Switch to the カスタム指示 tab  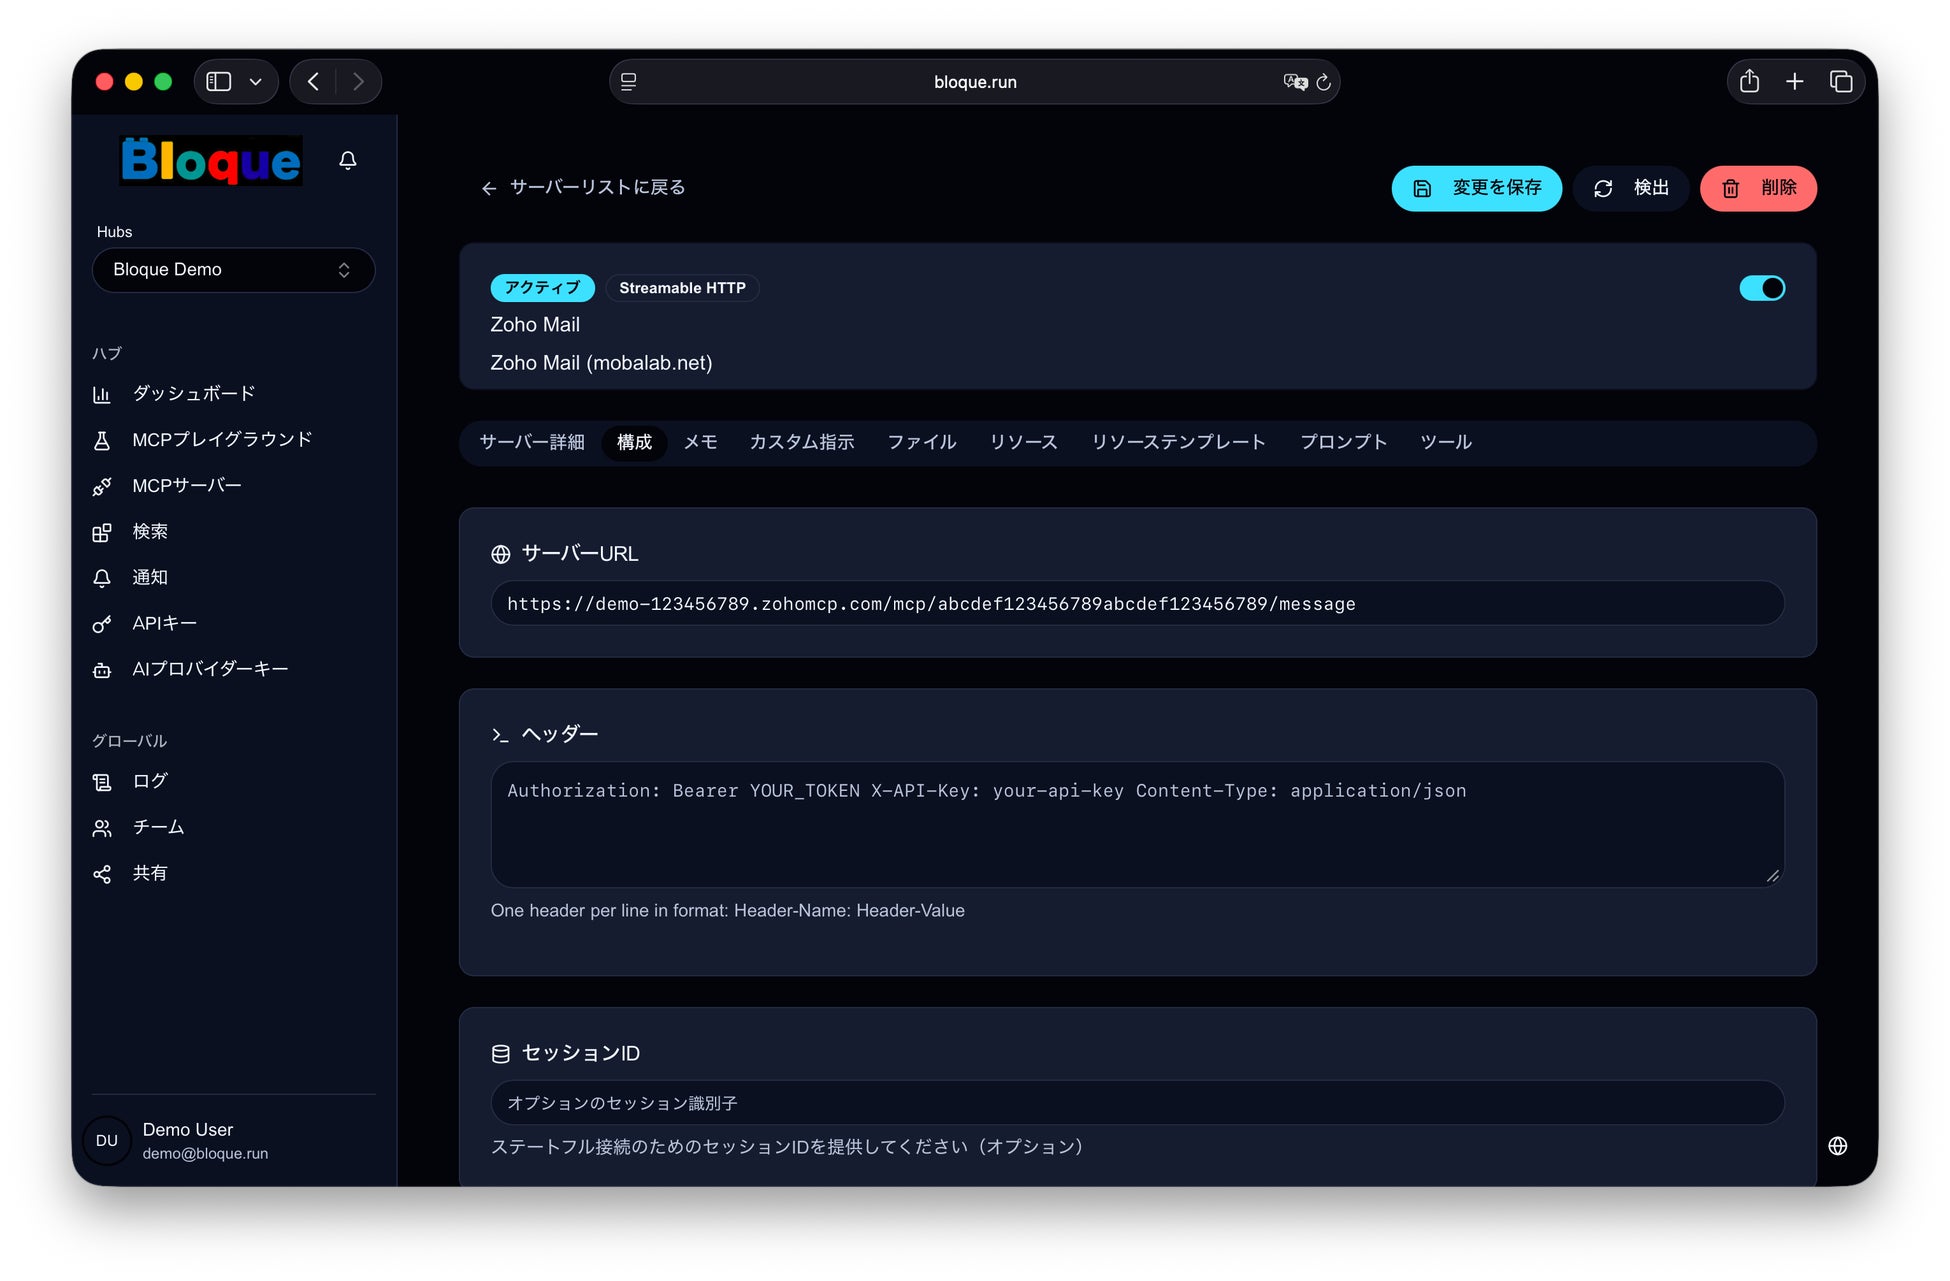click(x=802, y=442)
